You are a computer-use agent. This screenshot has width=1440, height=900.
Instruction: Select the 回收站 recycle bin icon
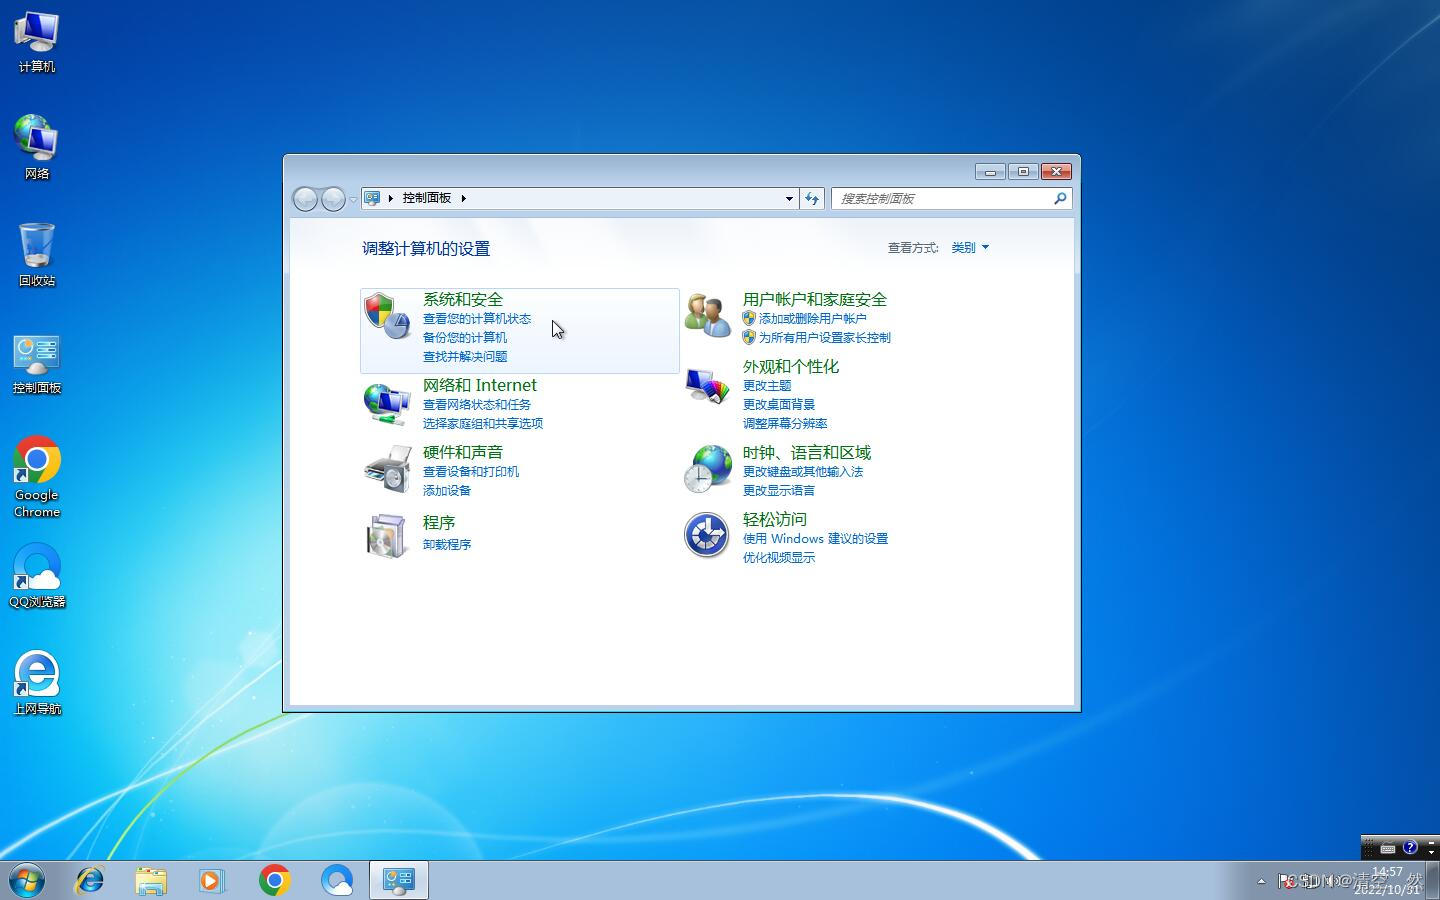click(37, 255)
